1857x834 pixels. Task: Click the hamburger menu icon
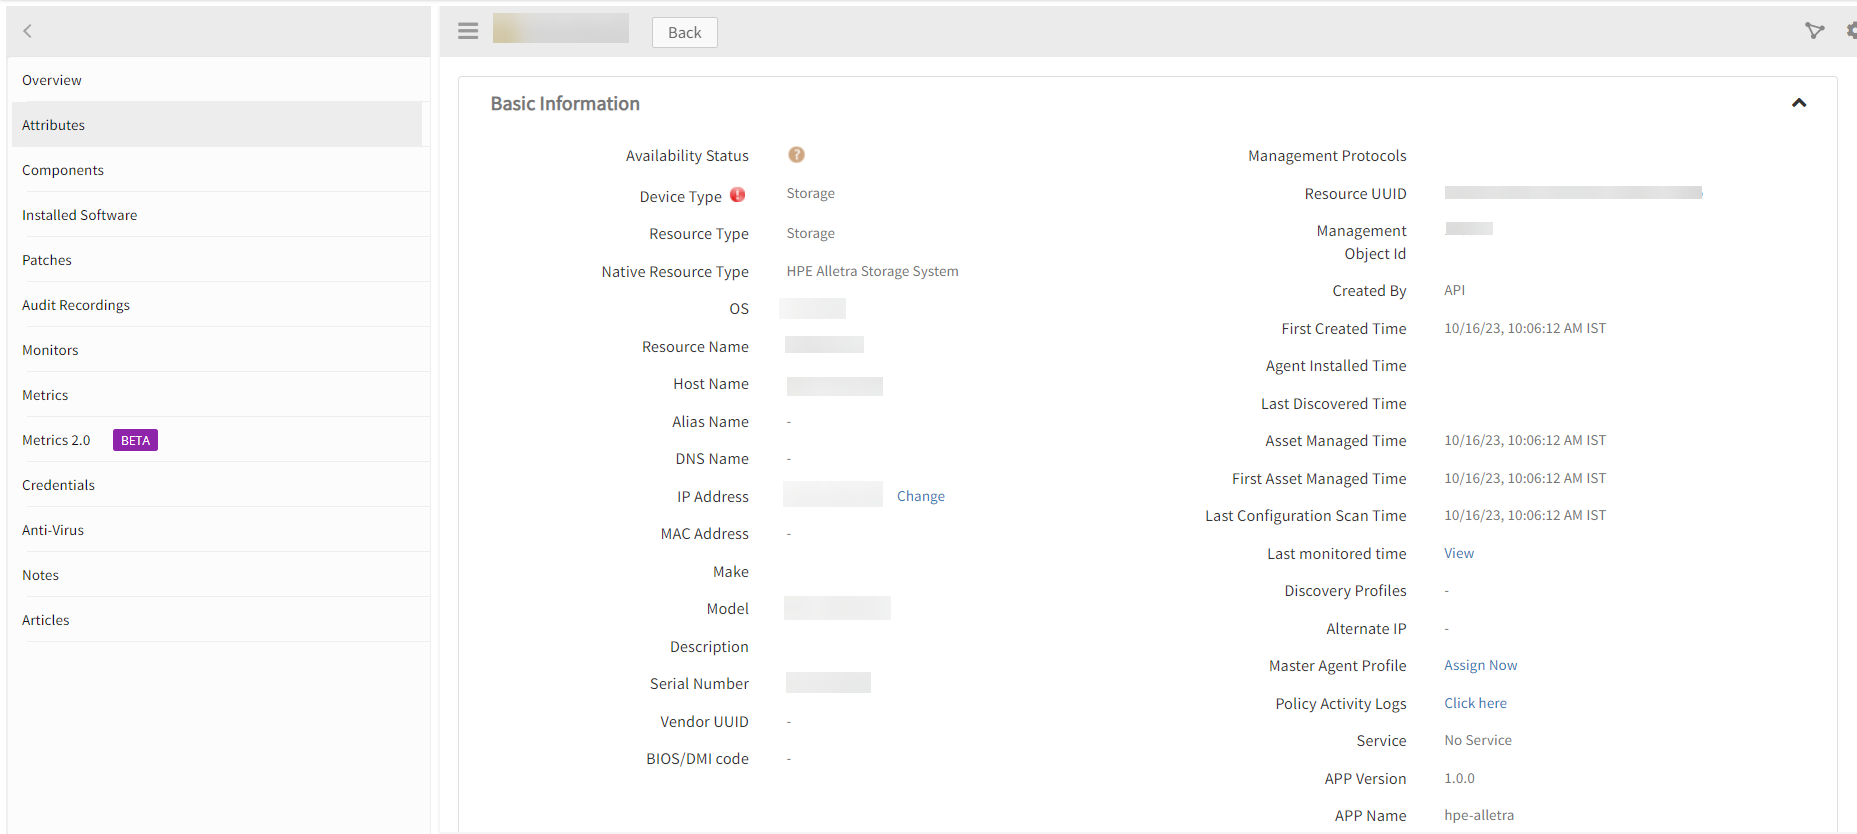tap(467, 31)
